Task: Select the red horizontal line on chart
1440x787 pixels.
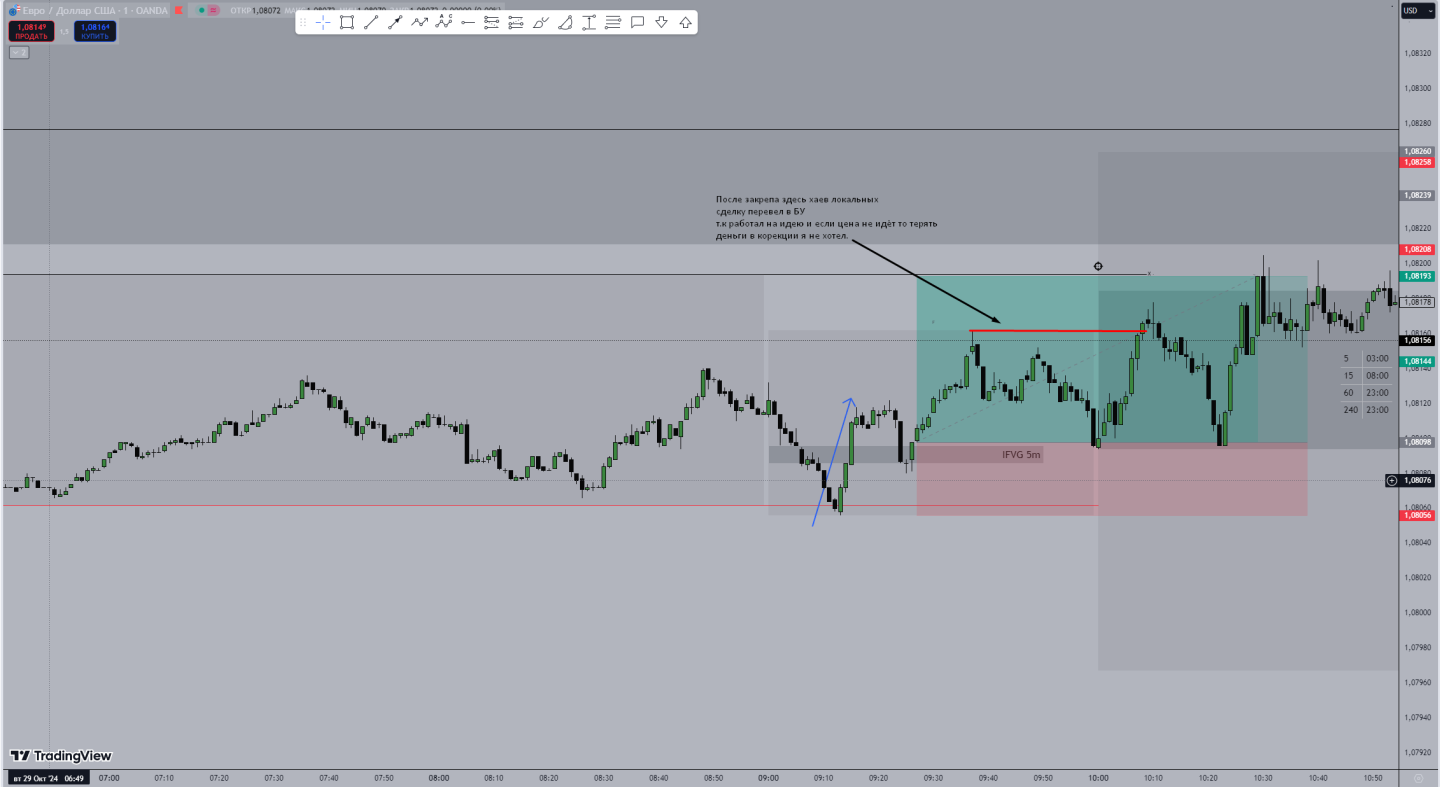Action: coord(1057,330)
